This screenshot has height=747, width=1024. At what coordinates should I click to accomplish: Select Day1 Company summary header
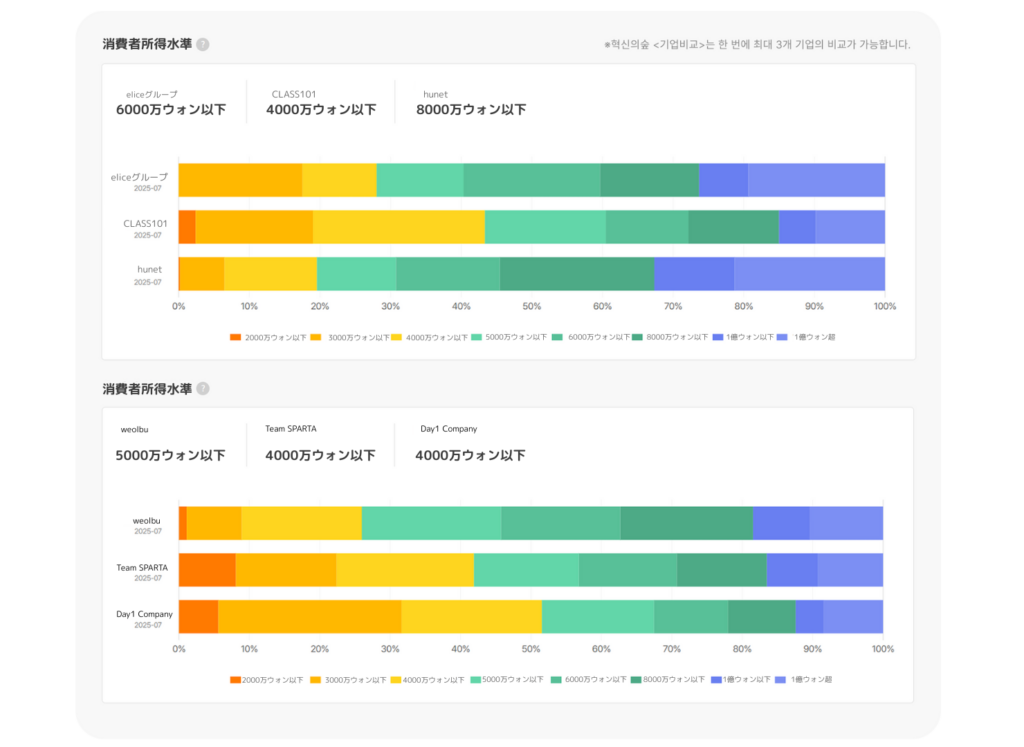pos(448,429)
